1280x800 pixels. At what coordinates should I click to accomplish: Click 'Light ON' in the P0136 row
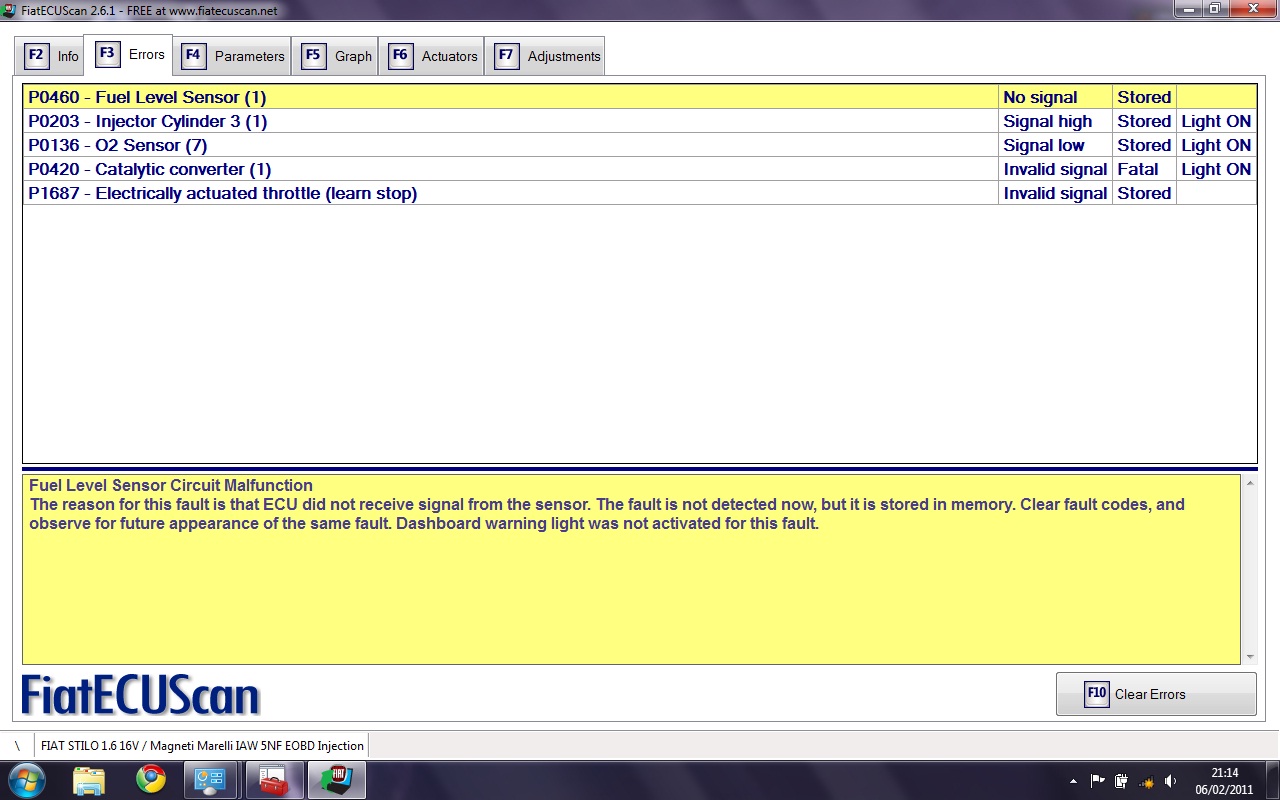pos(1216,145)
